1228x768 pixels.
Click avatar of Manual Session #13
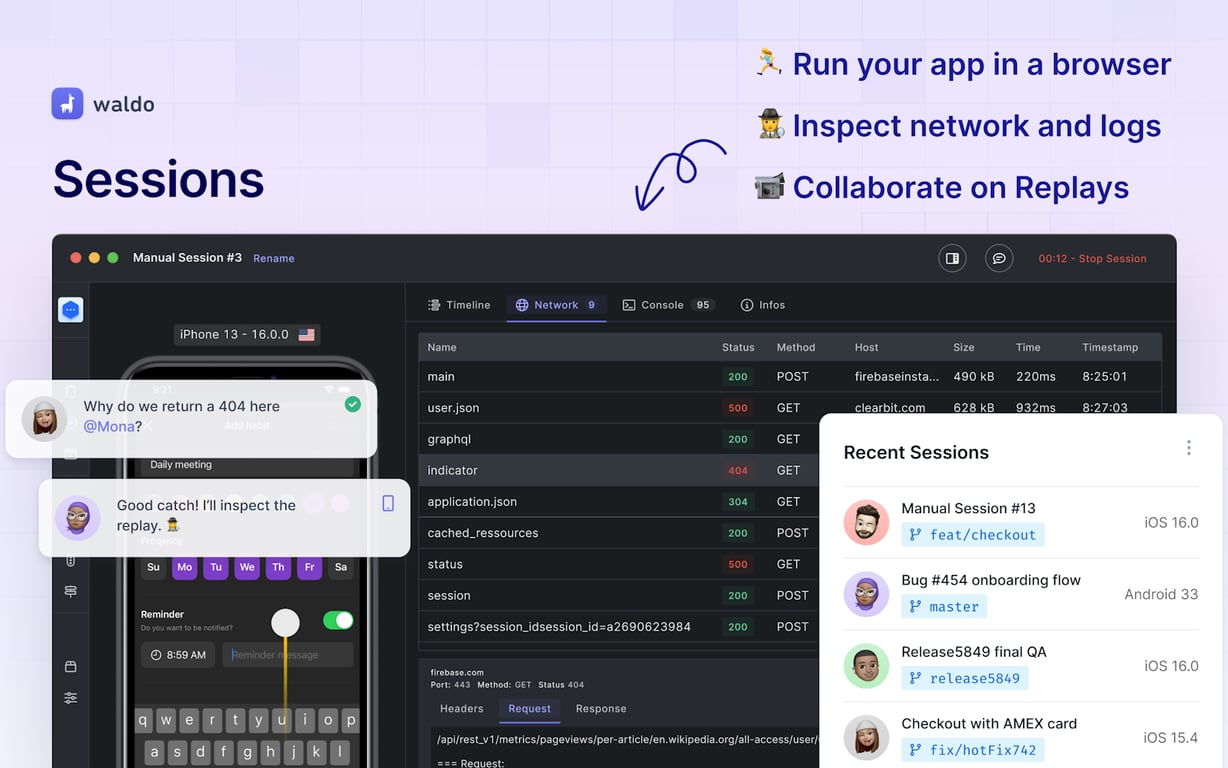coord(866,522)
